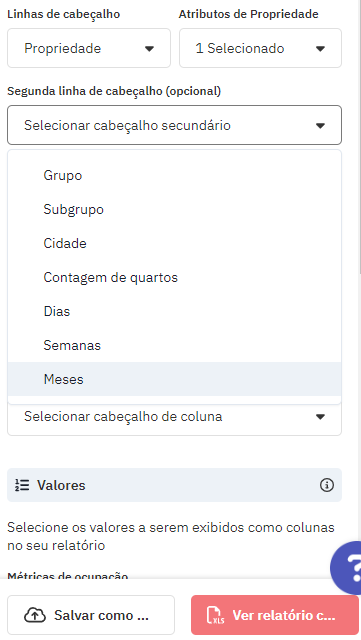
Task: Click the Valores section header bar
Action: point(174,485)
